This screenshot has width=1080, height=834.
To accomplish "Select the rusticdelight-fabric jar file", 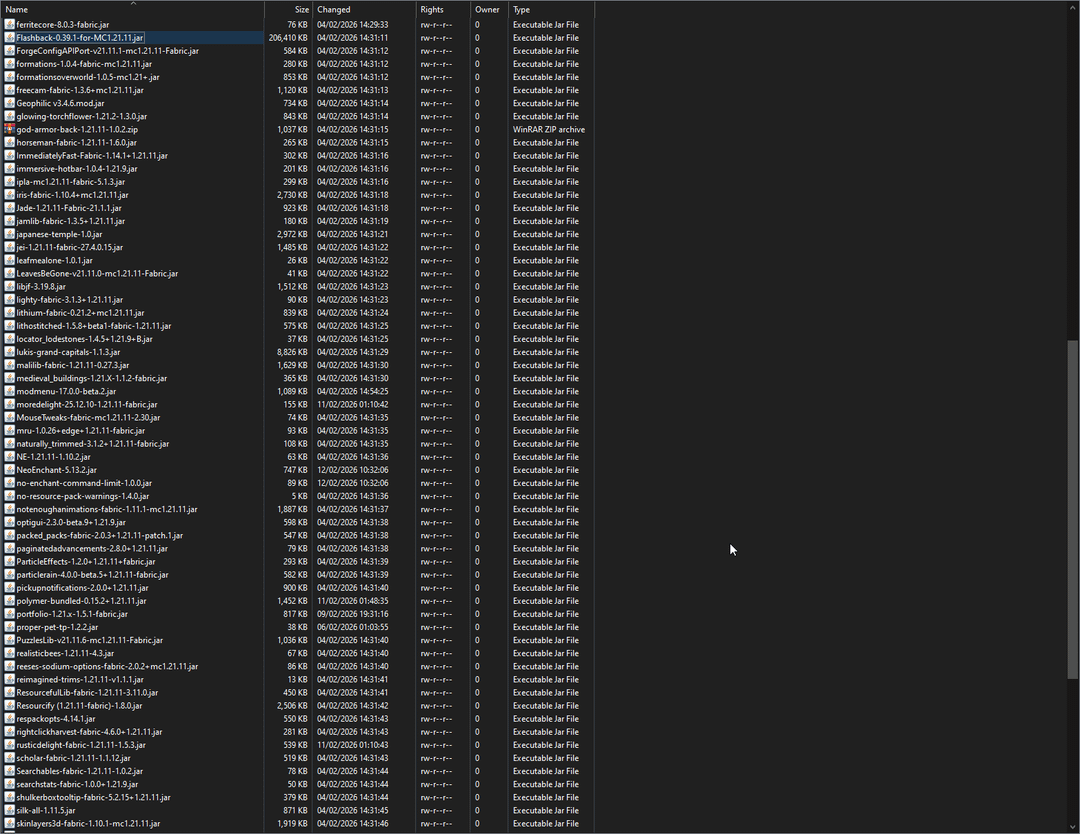I will 81,745.
